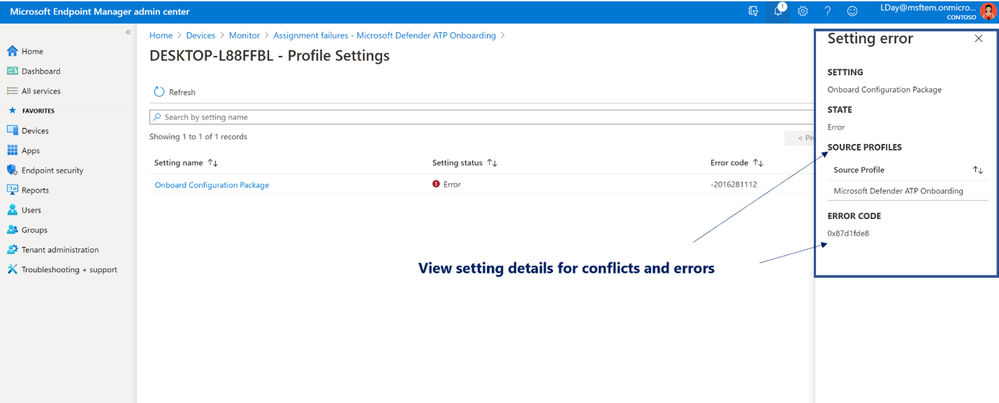
Task: Open the Onboard Configuration Package link
Action: [212, 185]
